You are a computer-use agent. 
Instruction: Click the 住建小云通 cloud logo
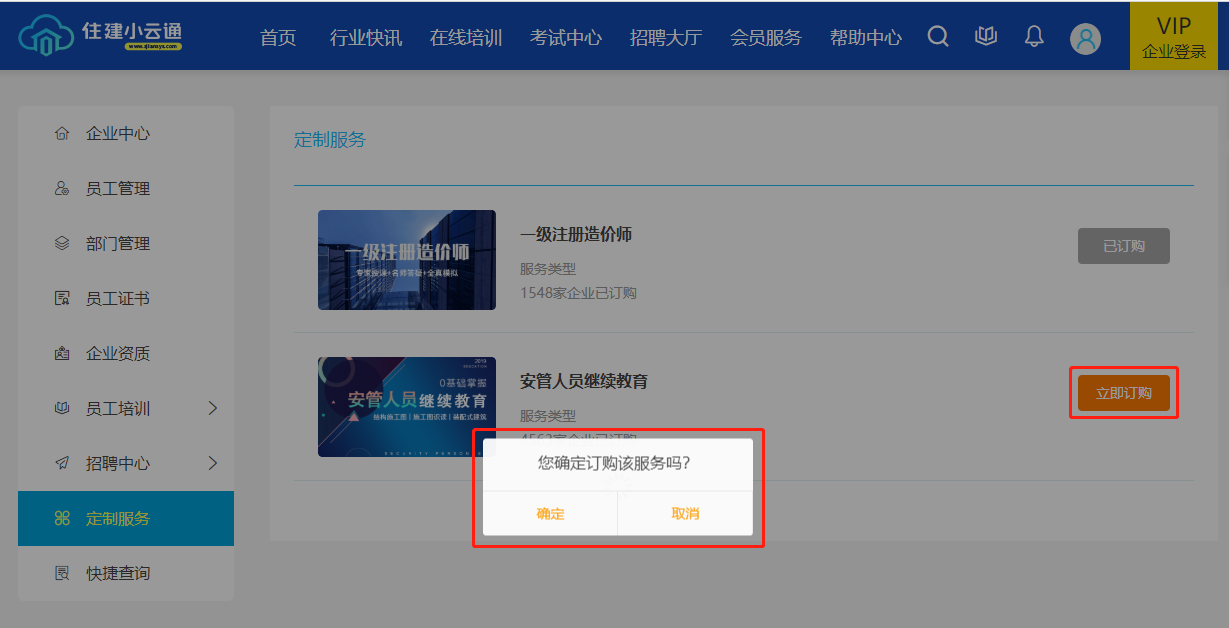(42, 36)
